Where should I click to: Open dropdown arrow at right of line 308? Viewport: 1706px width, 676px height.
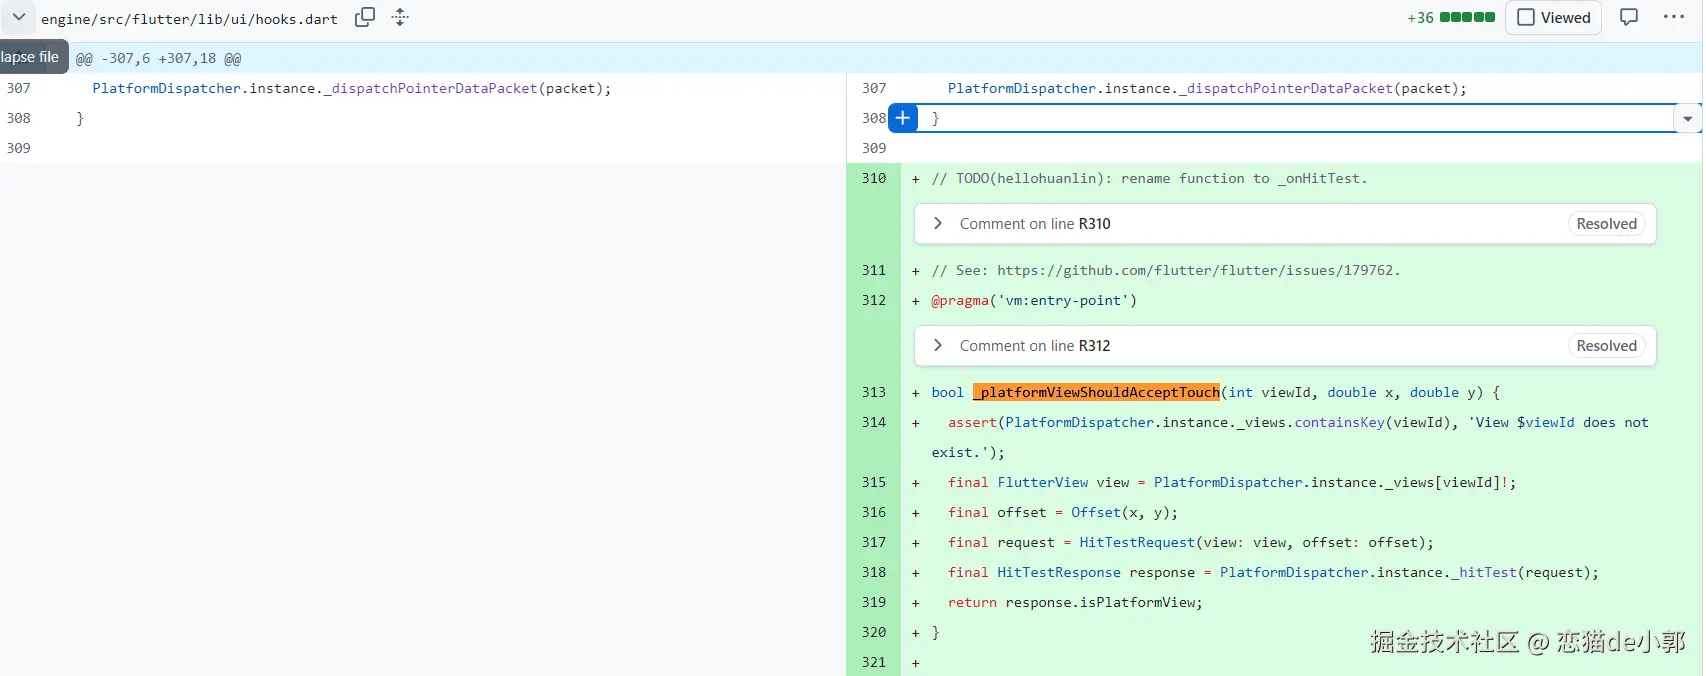click(x=1687, y=119)
